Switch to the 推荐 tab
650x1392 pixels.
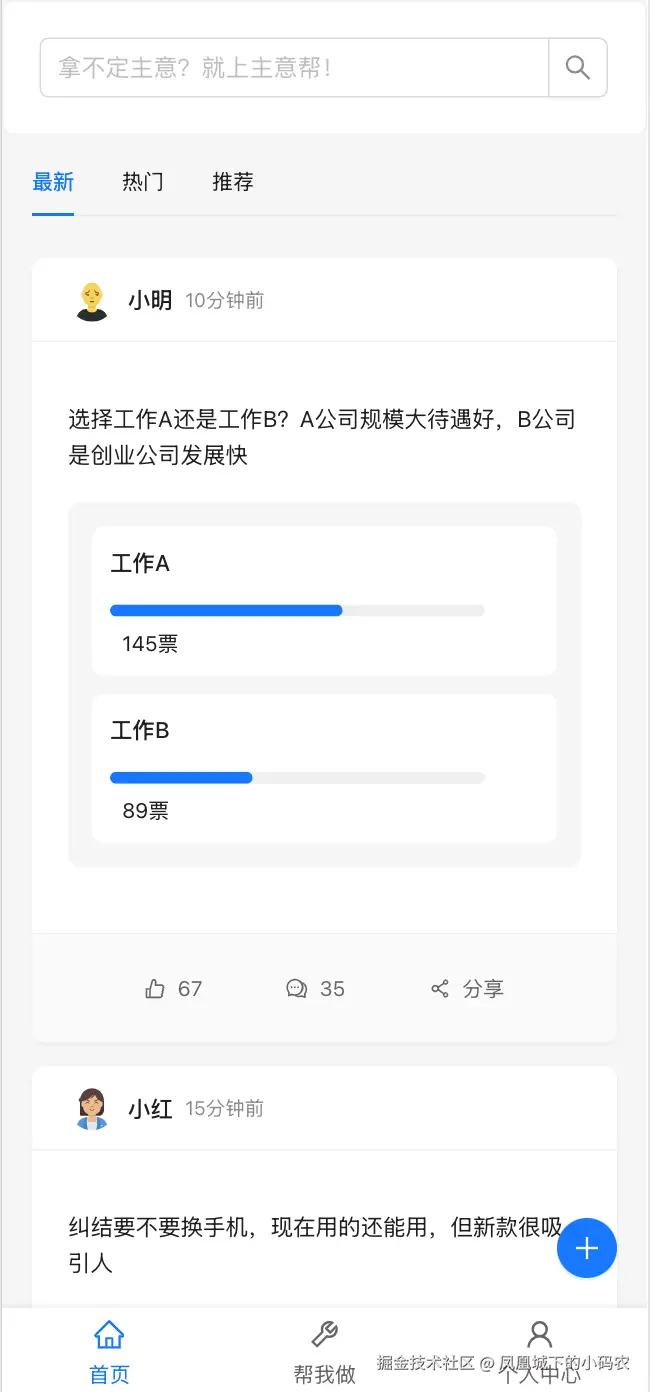coord(233,182)
